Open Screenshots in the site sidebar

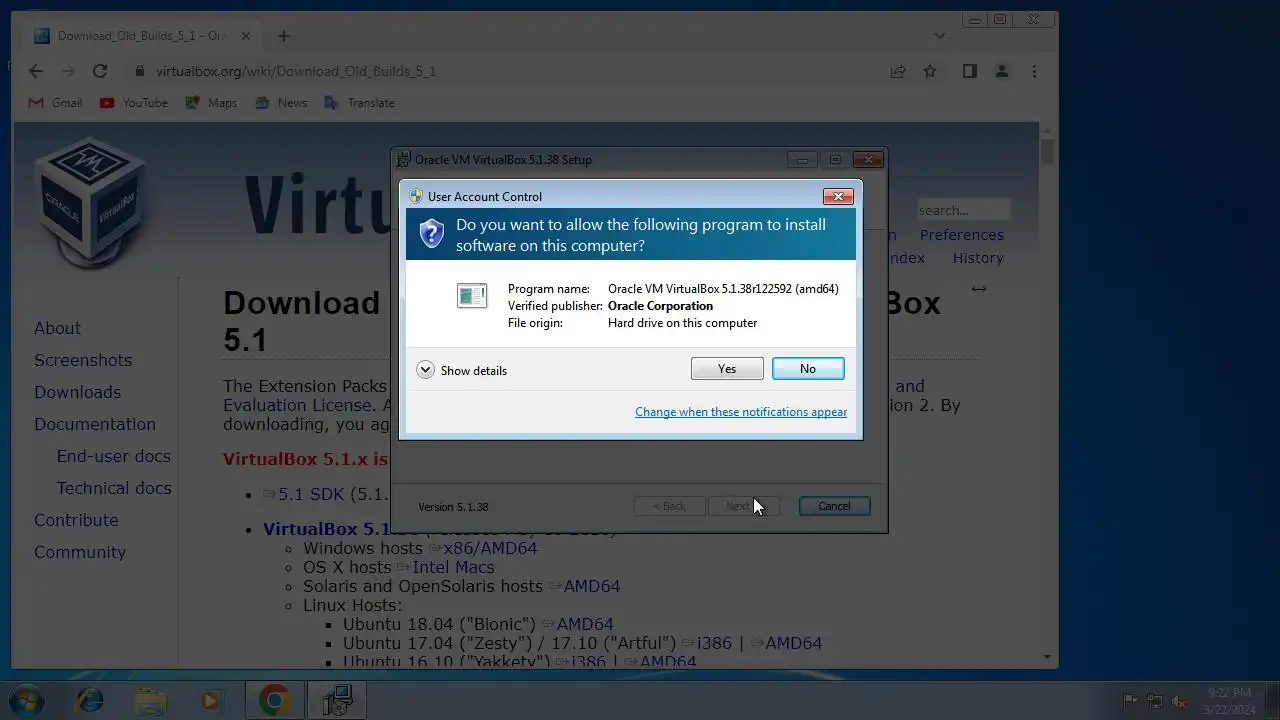[83, 360]
